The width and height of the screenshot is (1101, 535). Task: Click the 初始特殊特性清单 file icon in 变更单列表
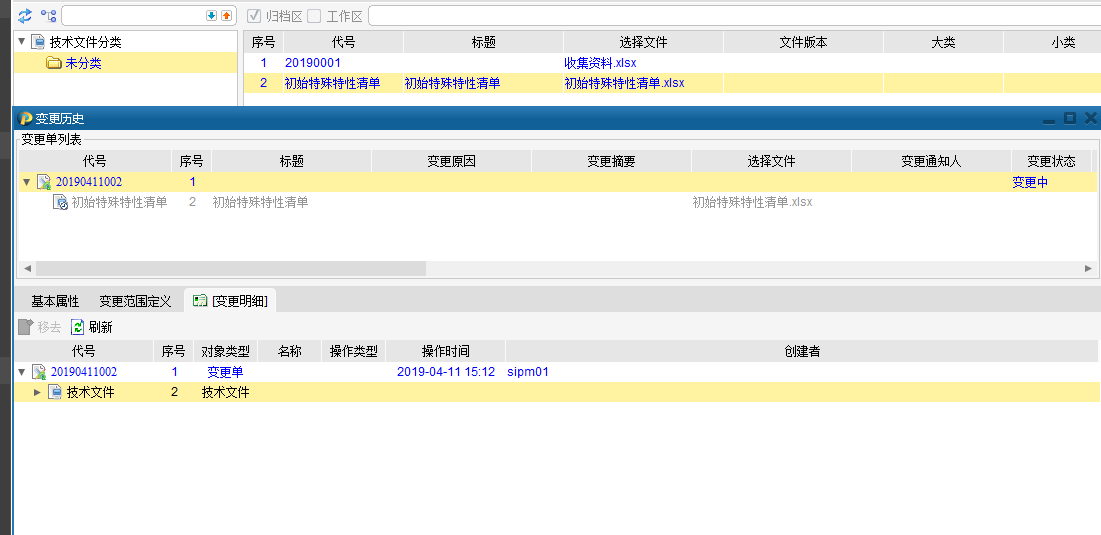click(61, 203)
